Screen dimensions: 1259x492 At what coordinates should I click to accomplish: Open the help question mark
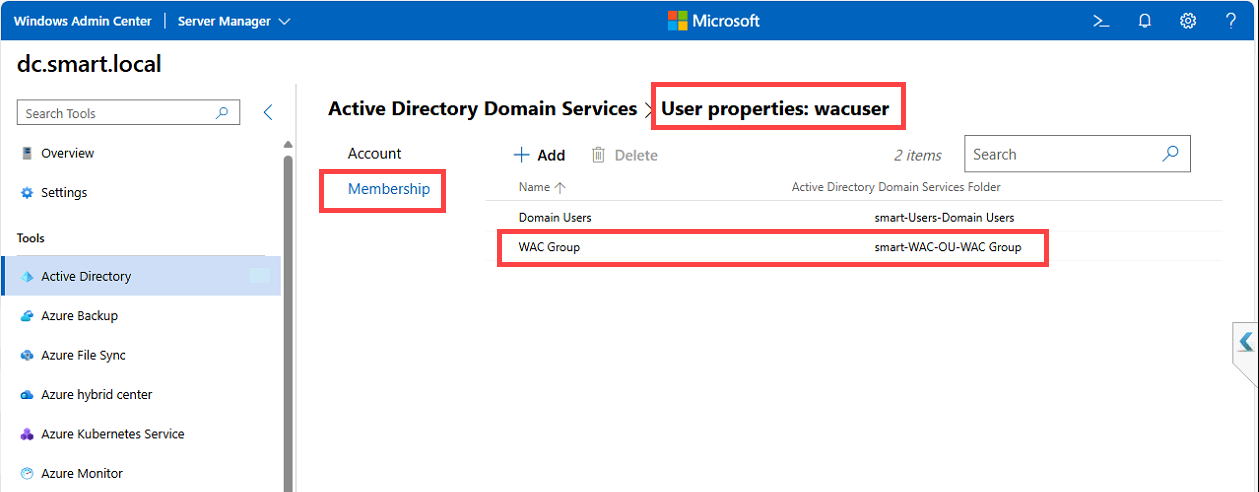[x=1231, y=21]
